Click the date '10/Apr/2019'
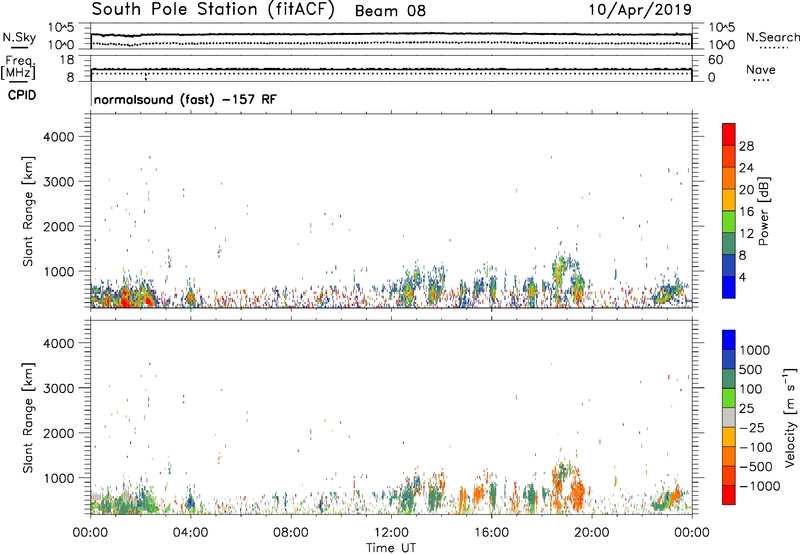The height and width of the screenshot is (554, 800). pyautogui.click(x=640, y=10)
